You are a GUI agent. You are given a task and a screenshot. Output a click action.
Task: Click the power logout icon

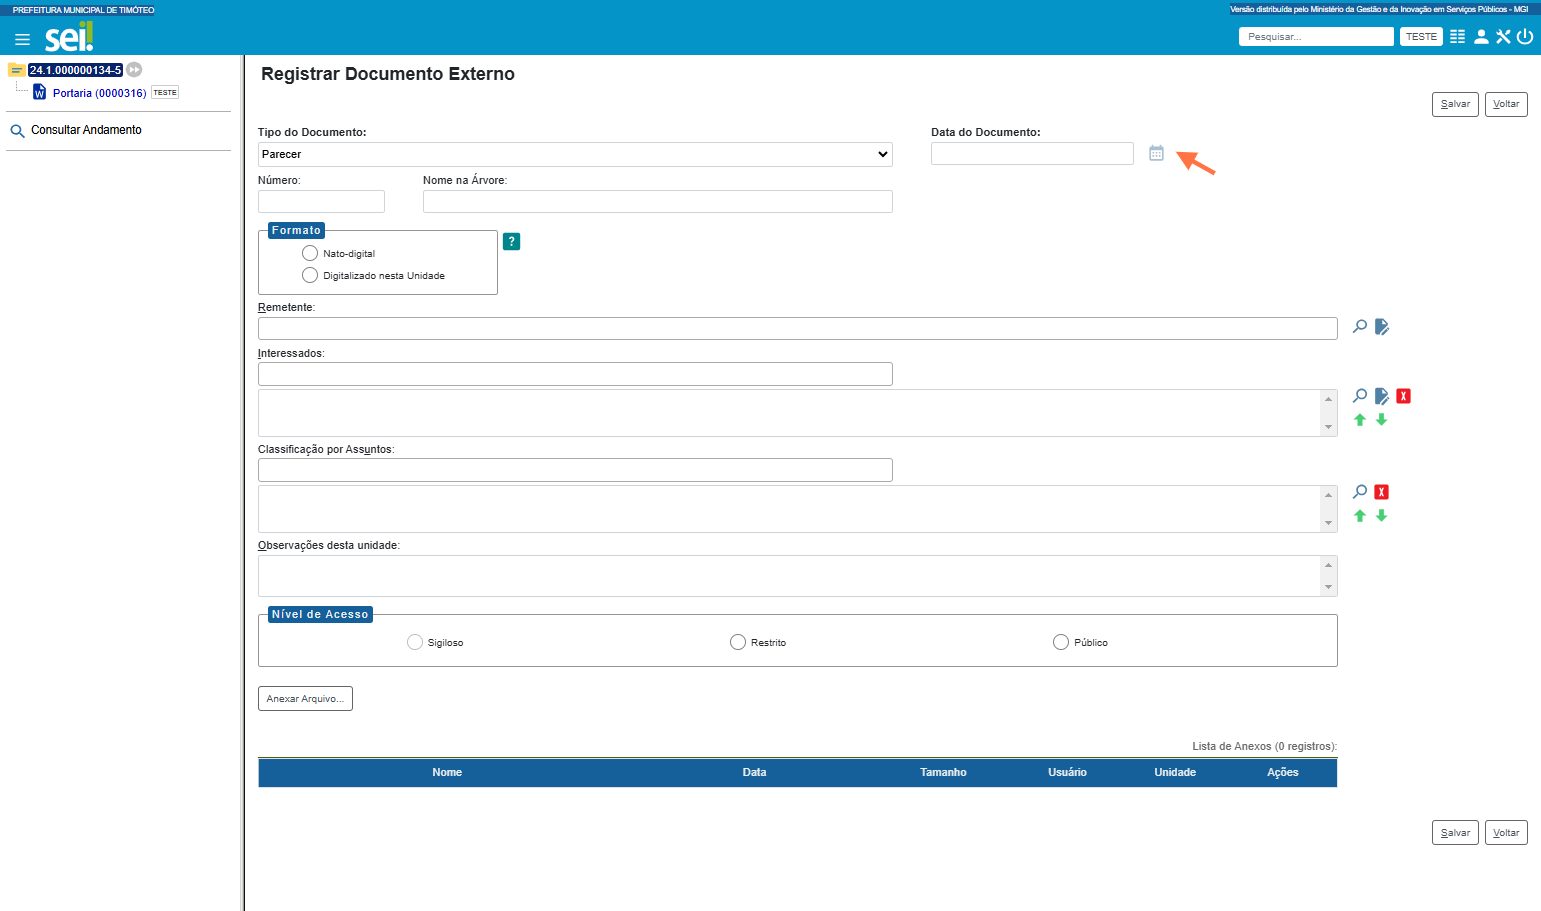click(1525, 37)
